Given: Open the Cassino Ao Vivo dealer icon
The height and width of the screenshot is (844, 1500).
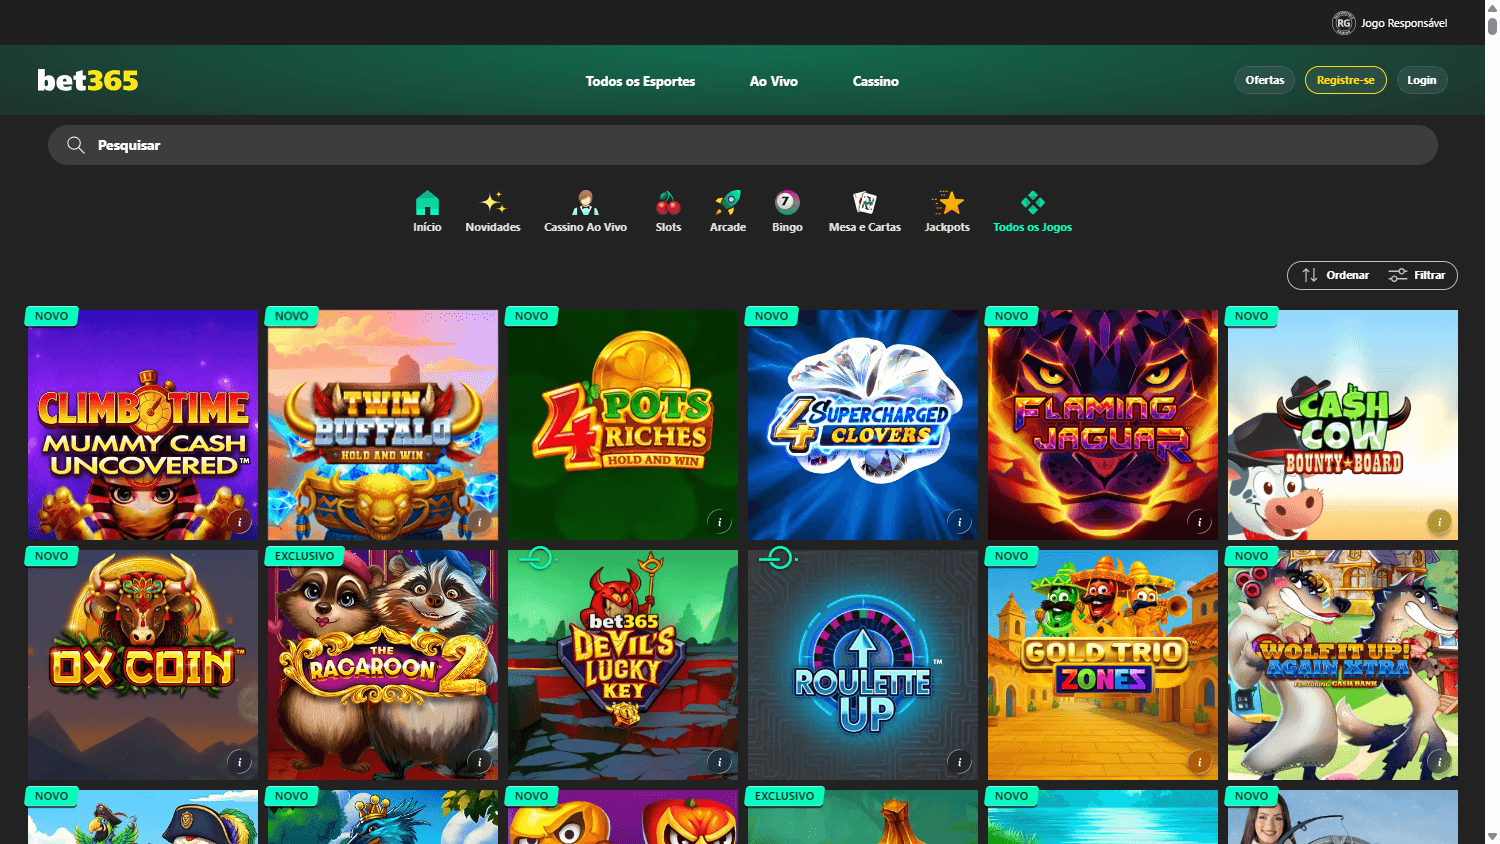Looking at the screenshot, I should [585, 203].
